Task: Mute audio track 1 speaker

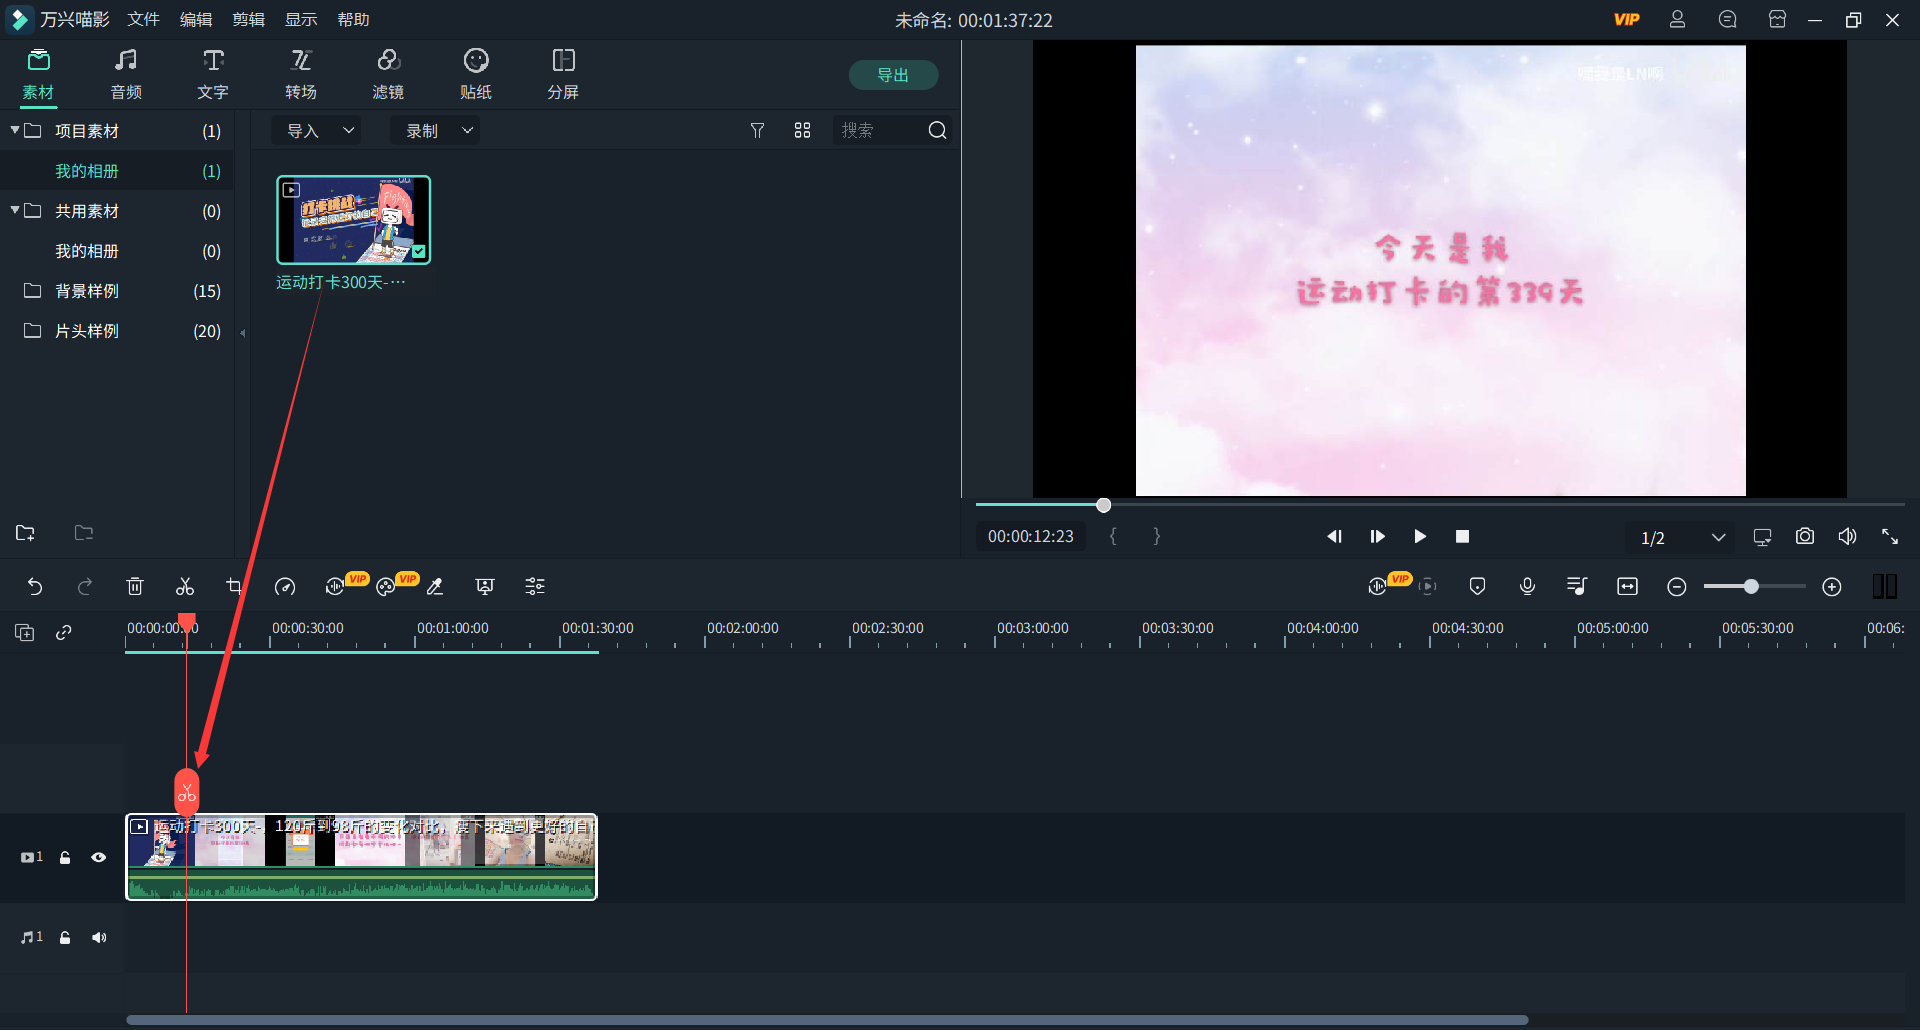Action: tap(98, 937)
